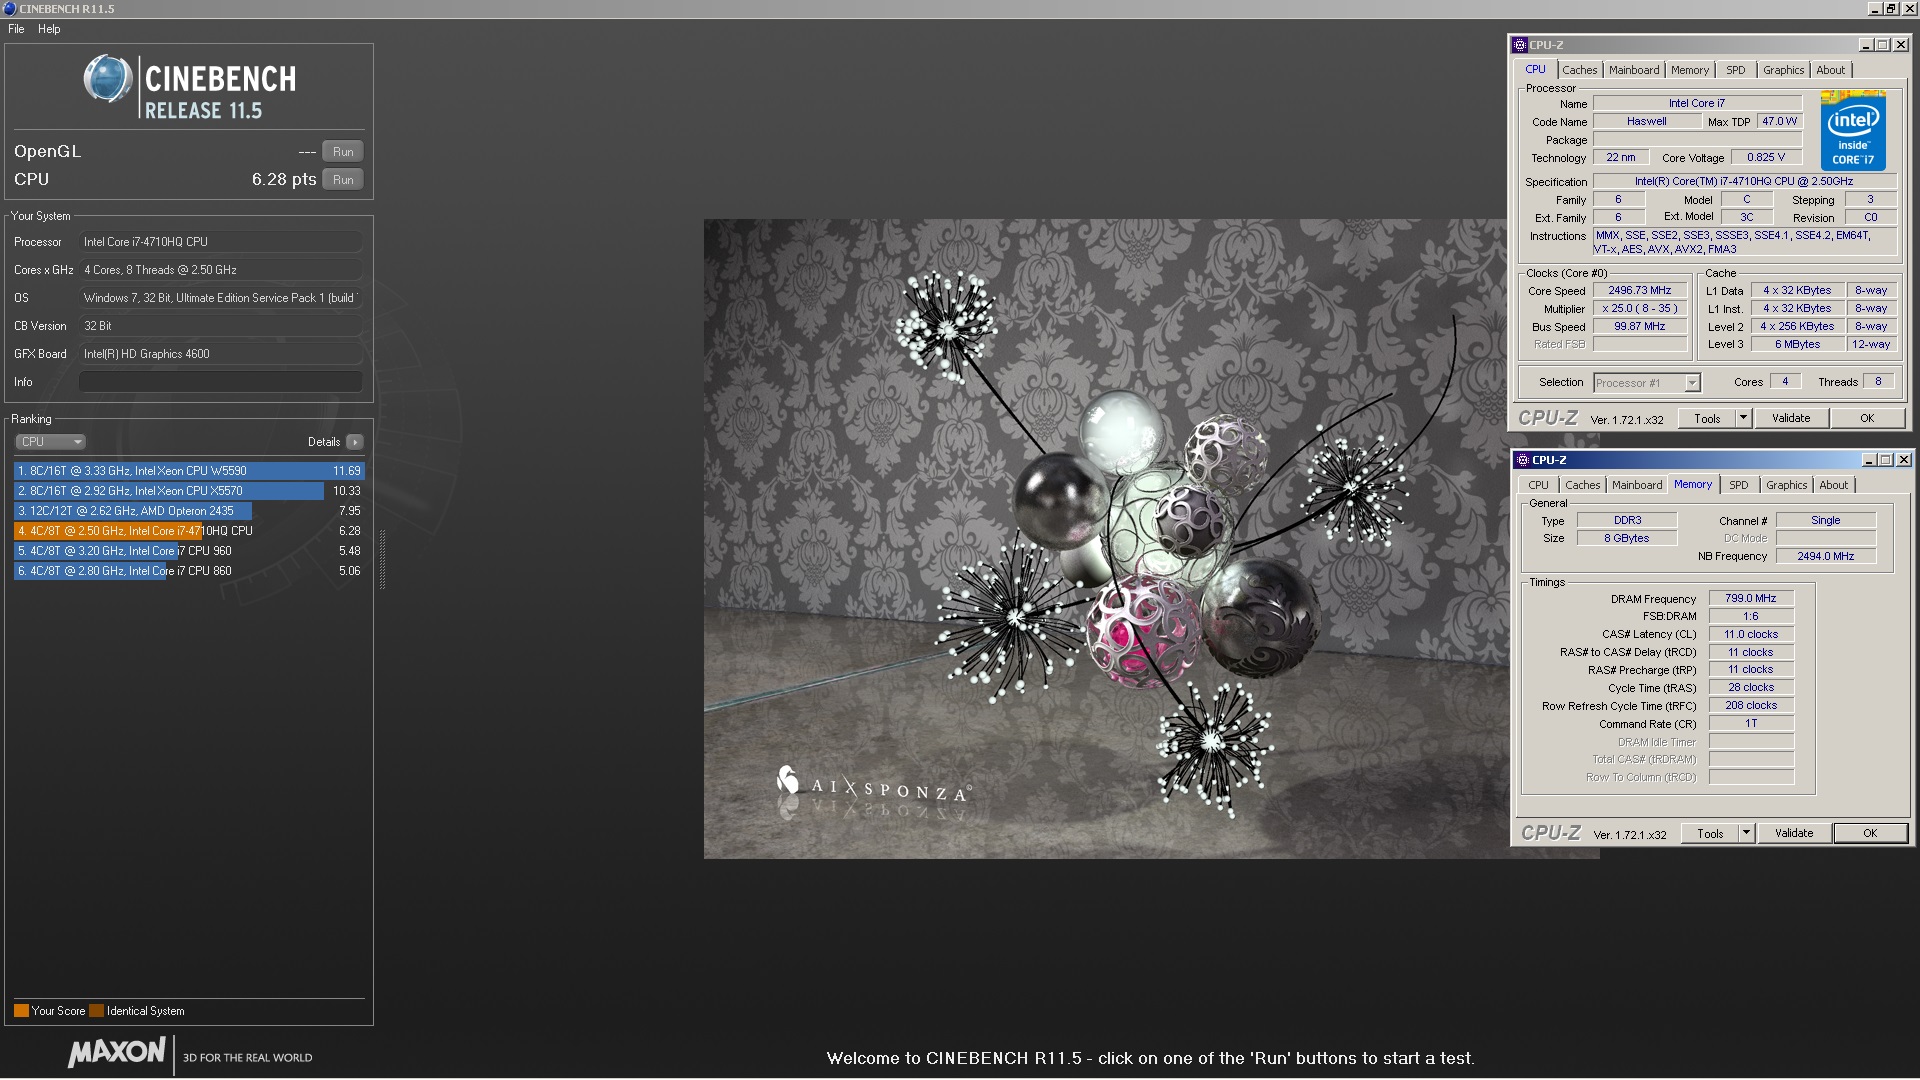Open About tab in bottom CPU-Z window
The image size is (1920, 1080).
(x=1834, y=485)
